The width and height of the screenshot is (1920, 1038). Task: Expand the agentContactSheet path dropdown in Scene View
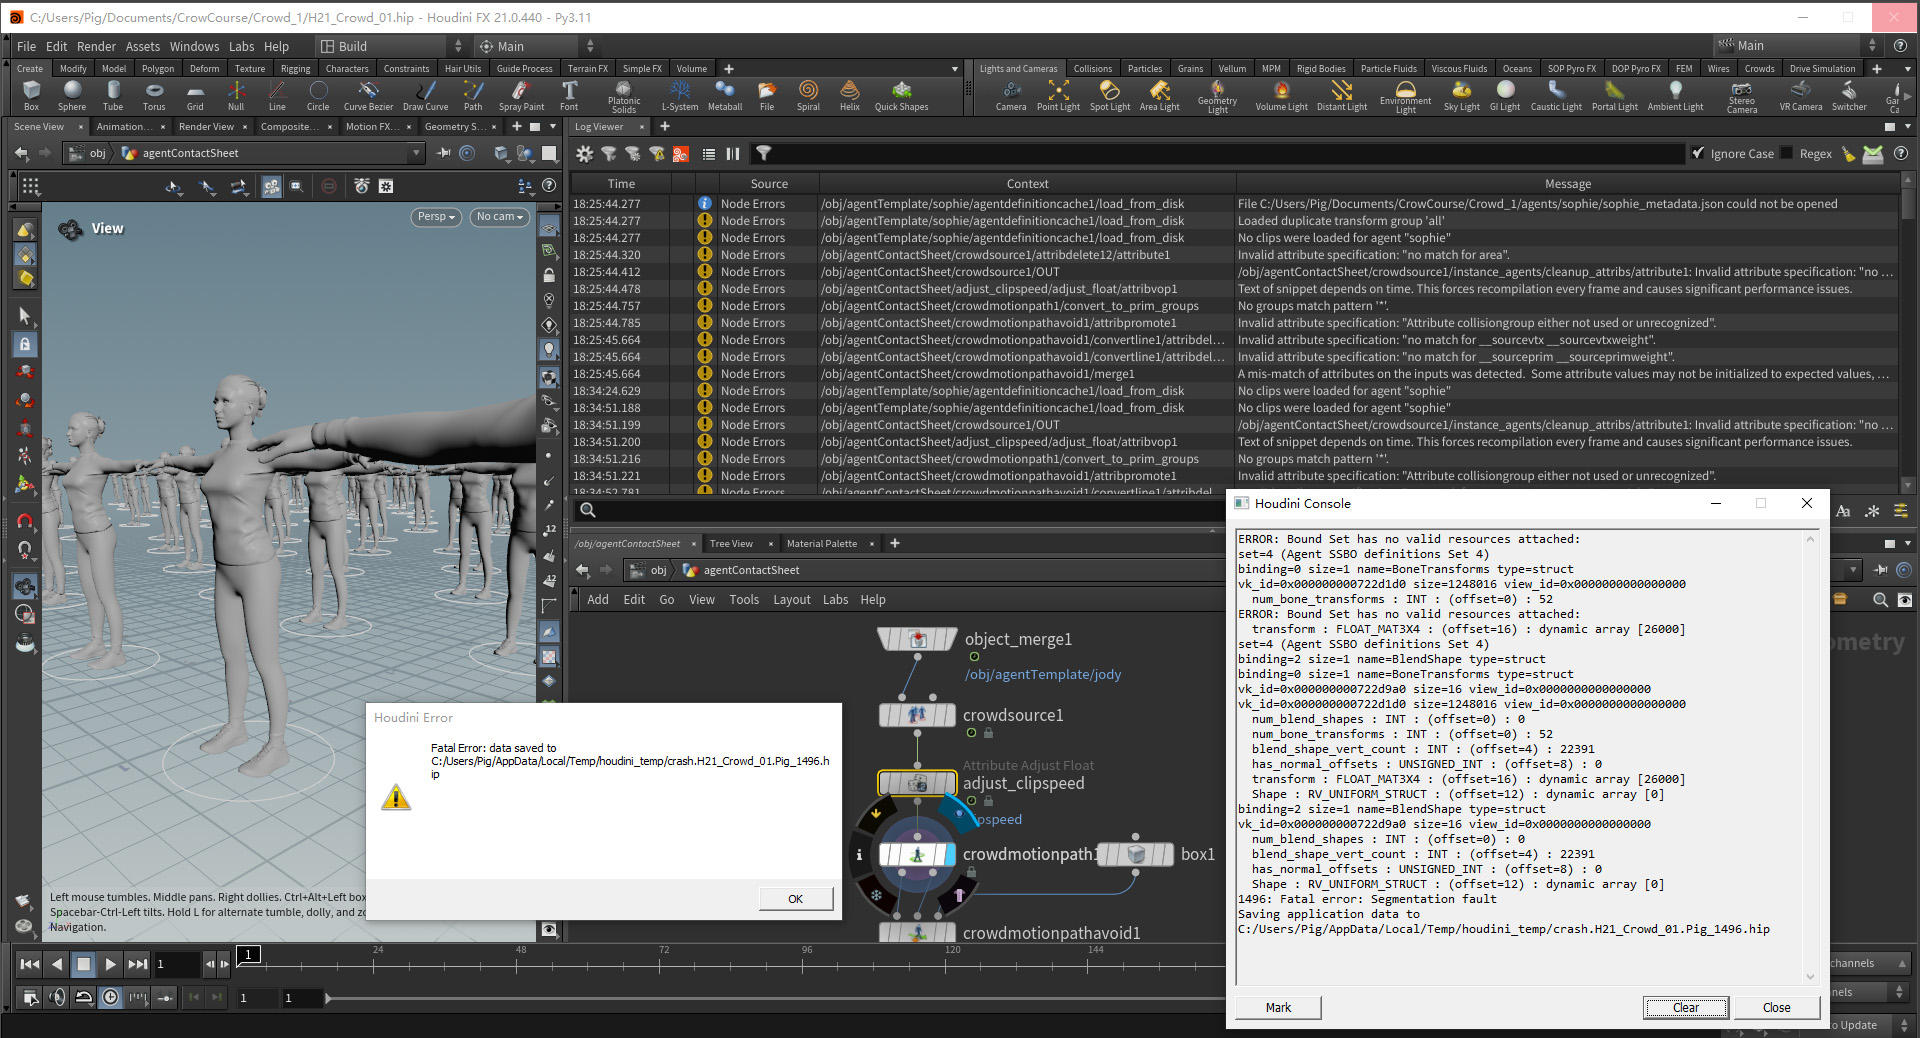tap(416, 153)
